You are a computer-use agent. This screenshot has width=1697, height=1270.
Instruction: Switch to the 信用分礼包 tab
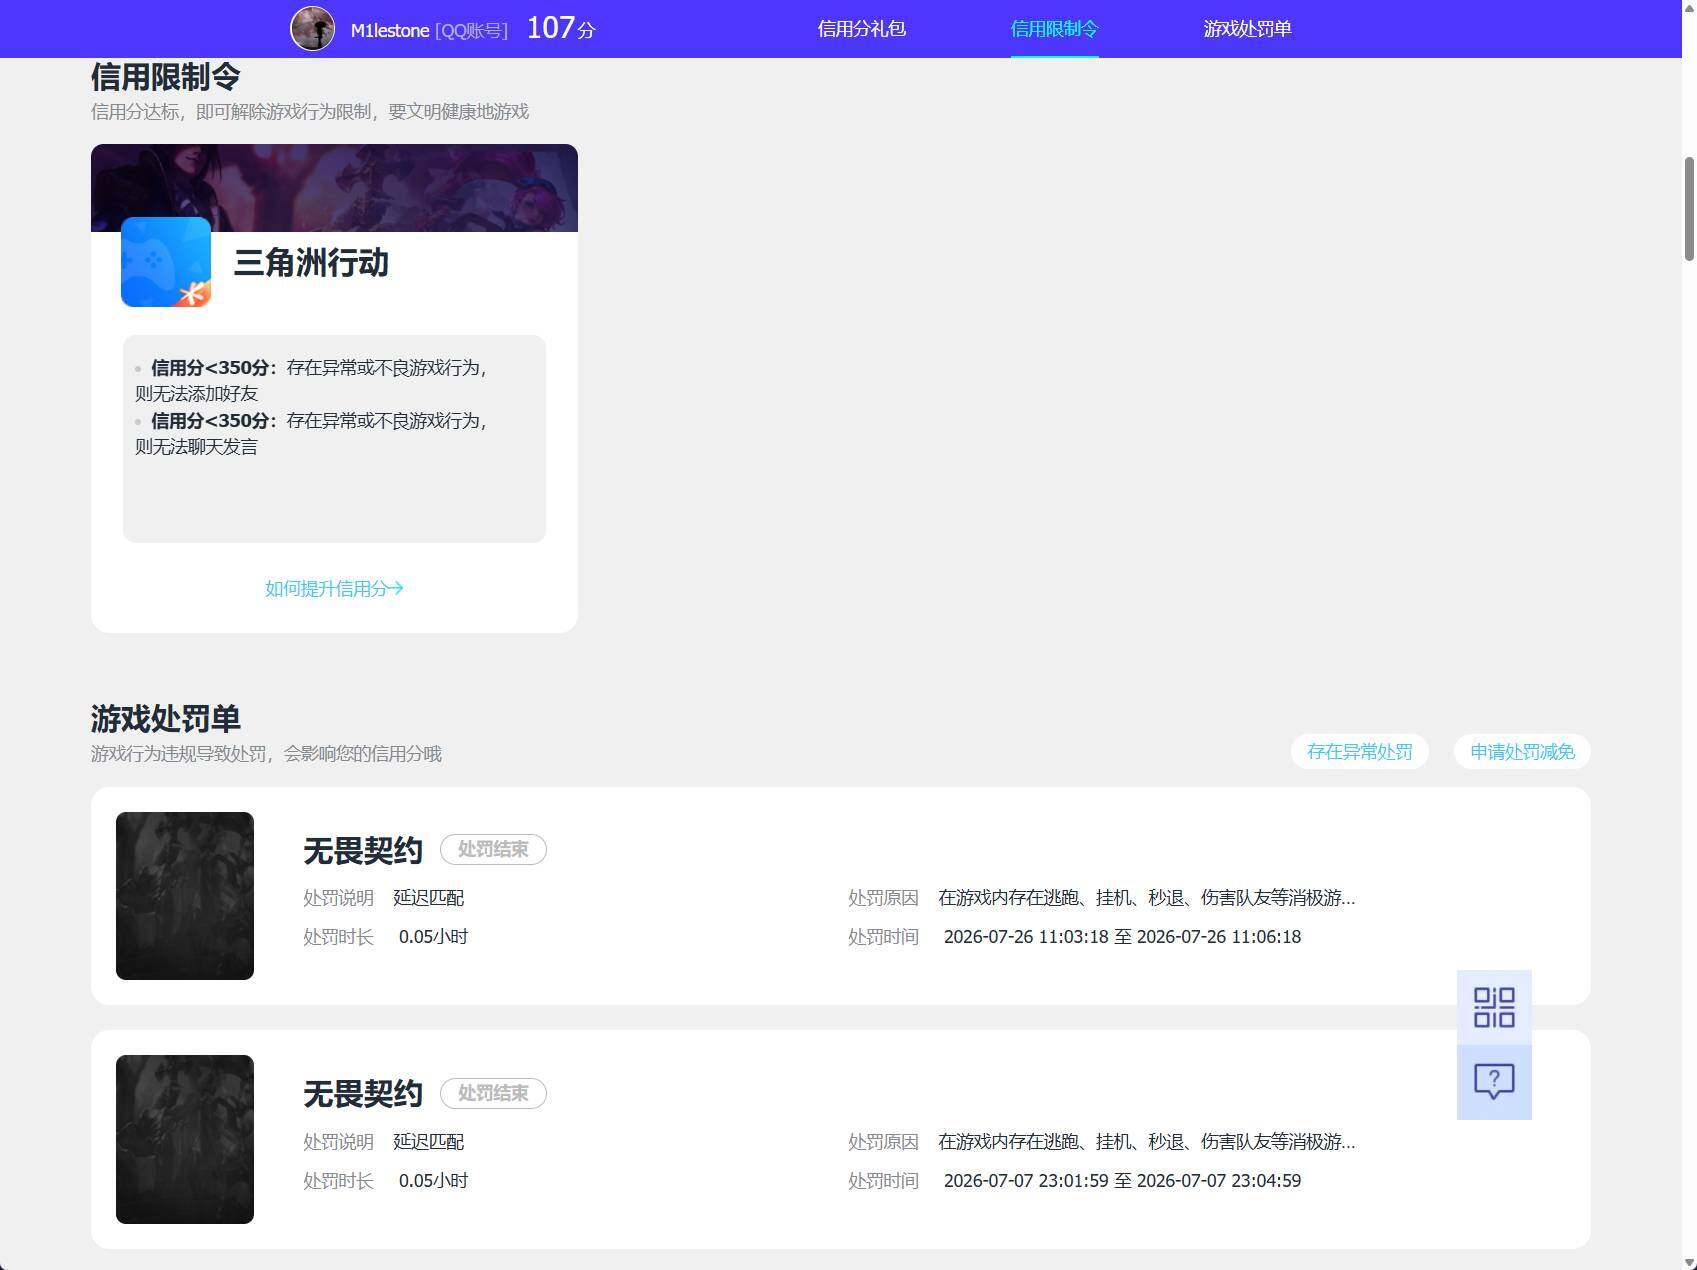[862, 29]
